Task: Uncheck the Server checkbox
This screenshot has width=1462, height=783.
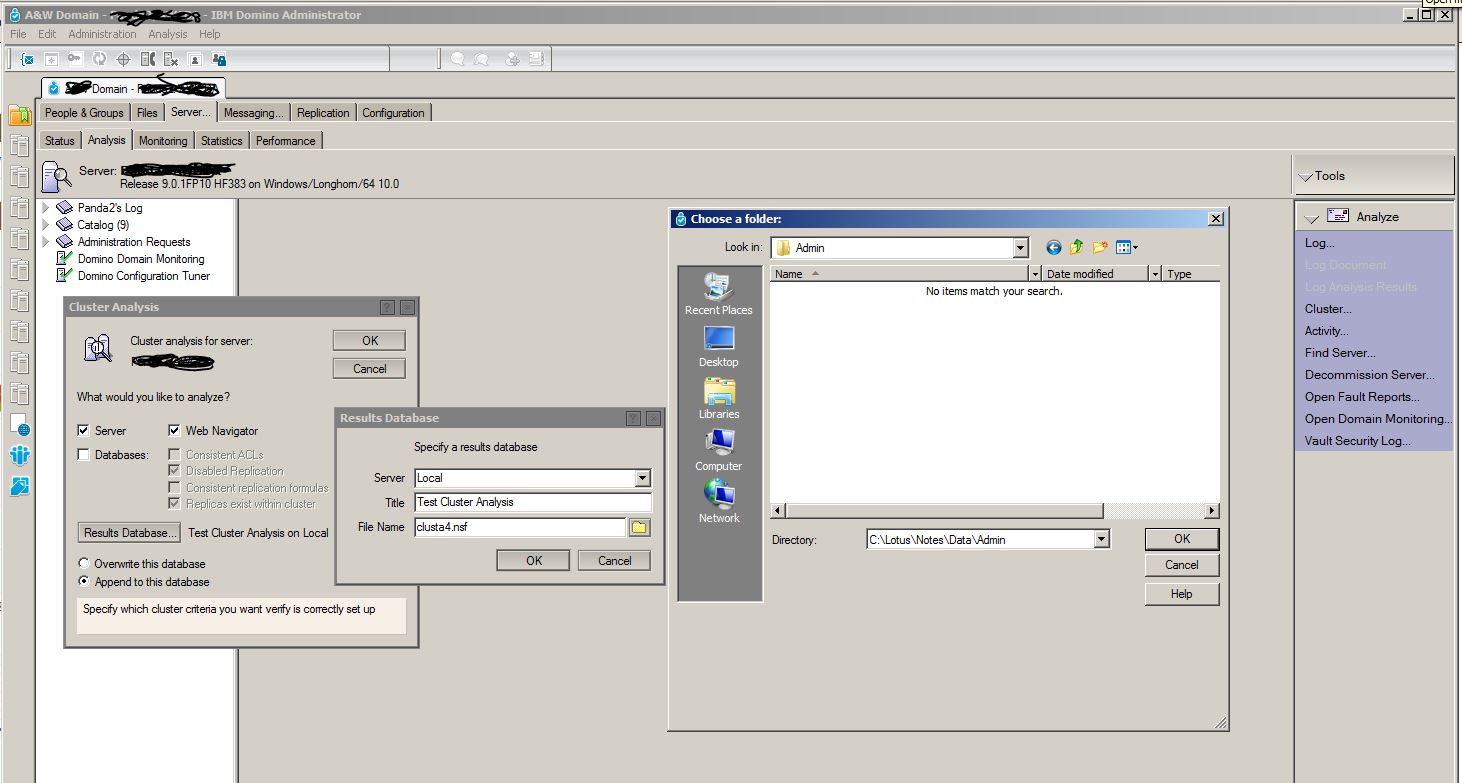Action: click(x=84, y=431)
